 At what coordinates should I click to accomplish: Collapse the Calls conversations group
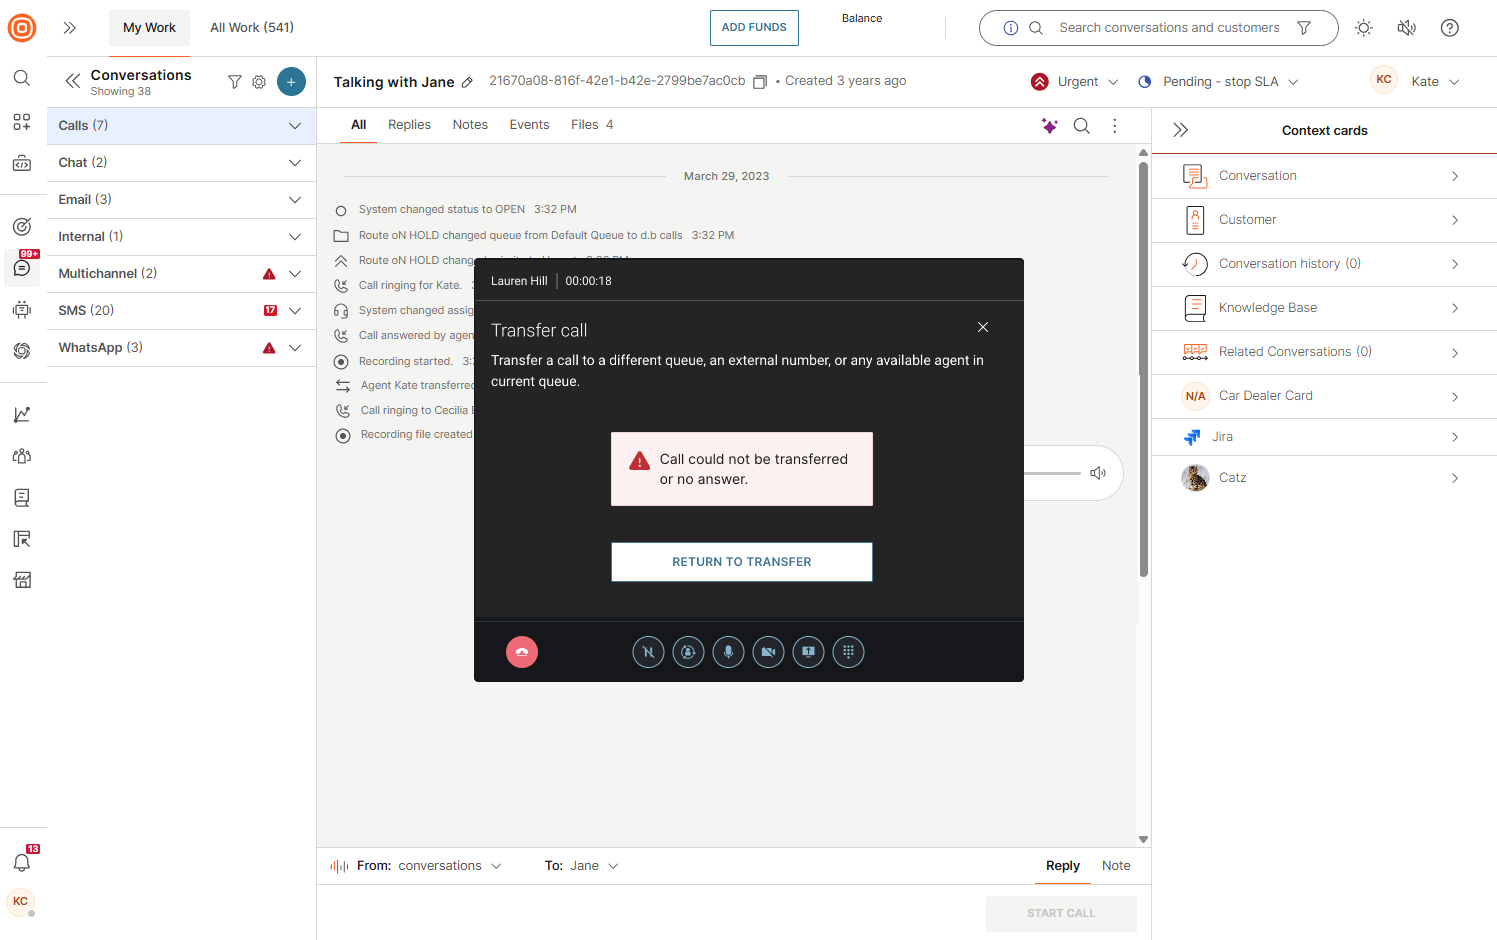[x=295, y=125]
